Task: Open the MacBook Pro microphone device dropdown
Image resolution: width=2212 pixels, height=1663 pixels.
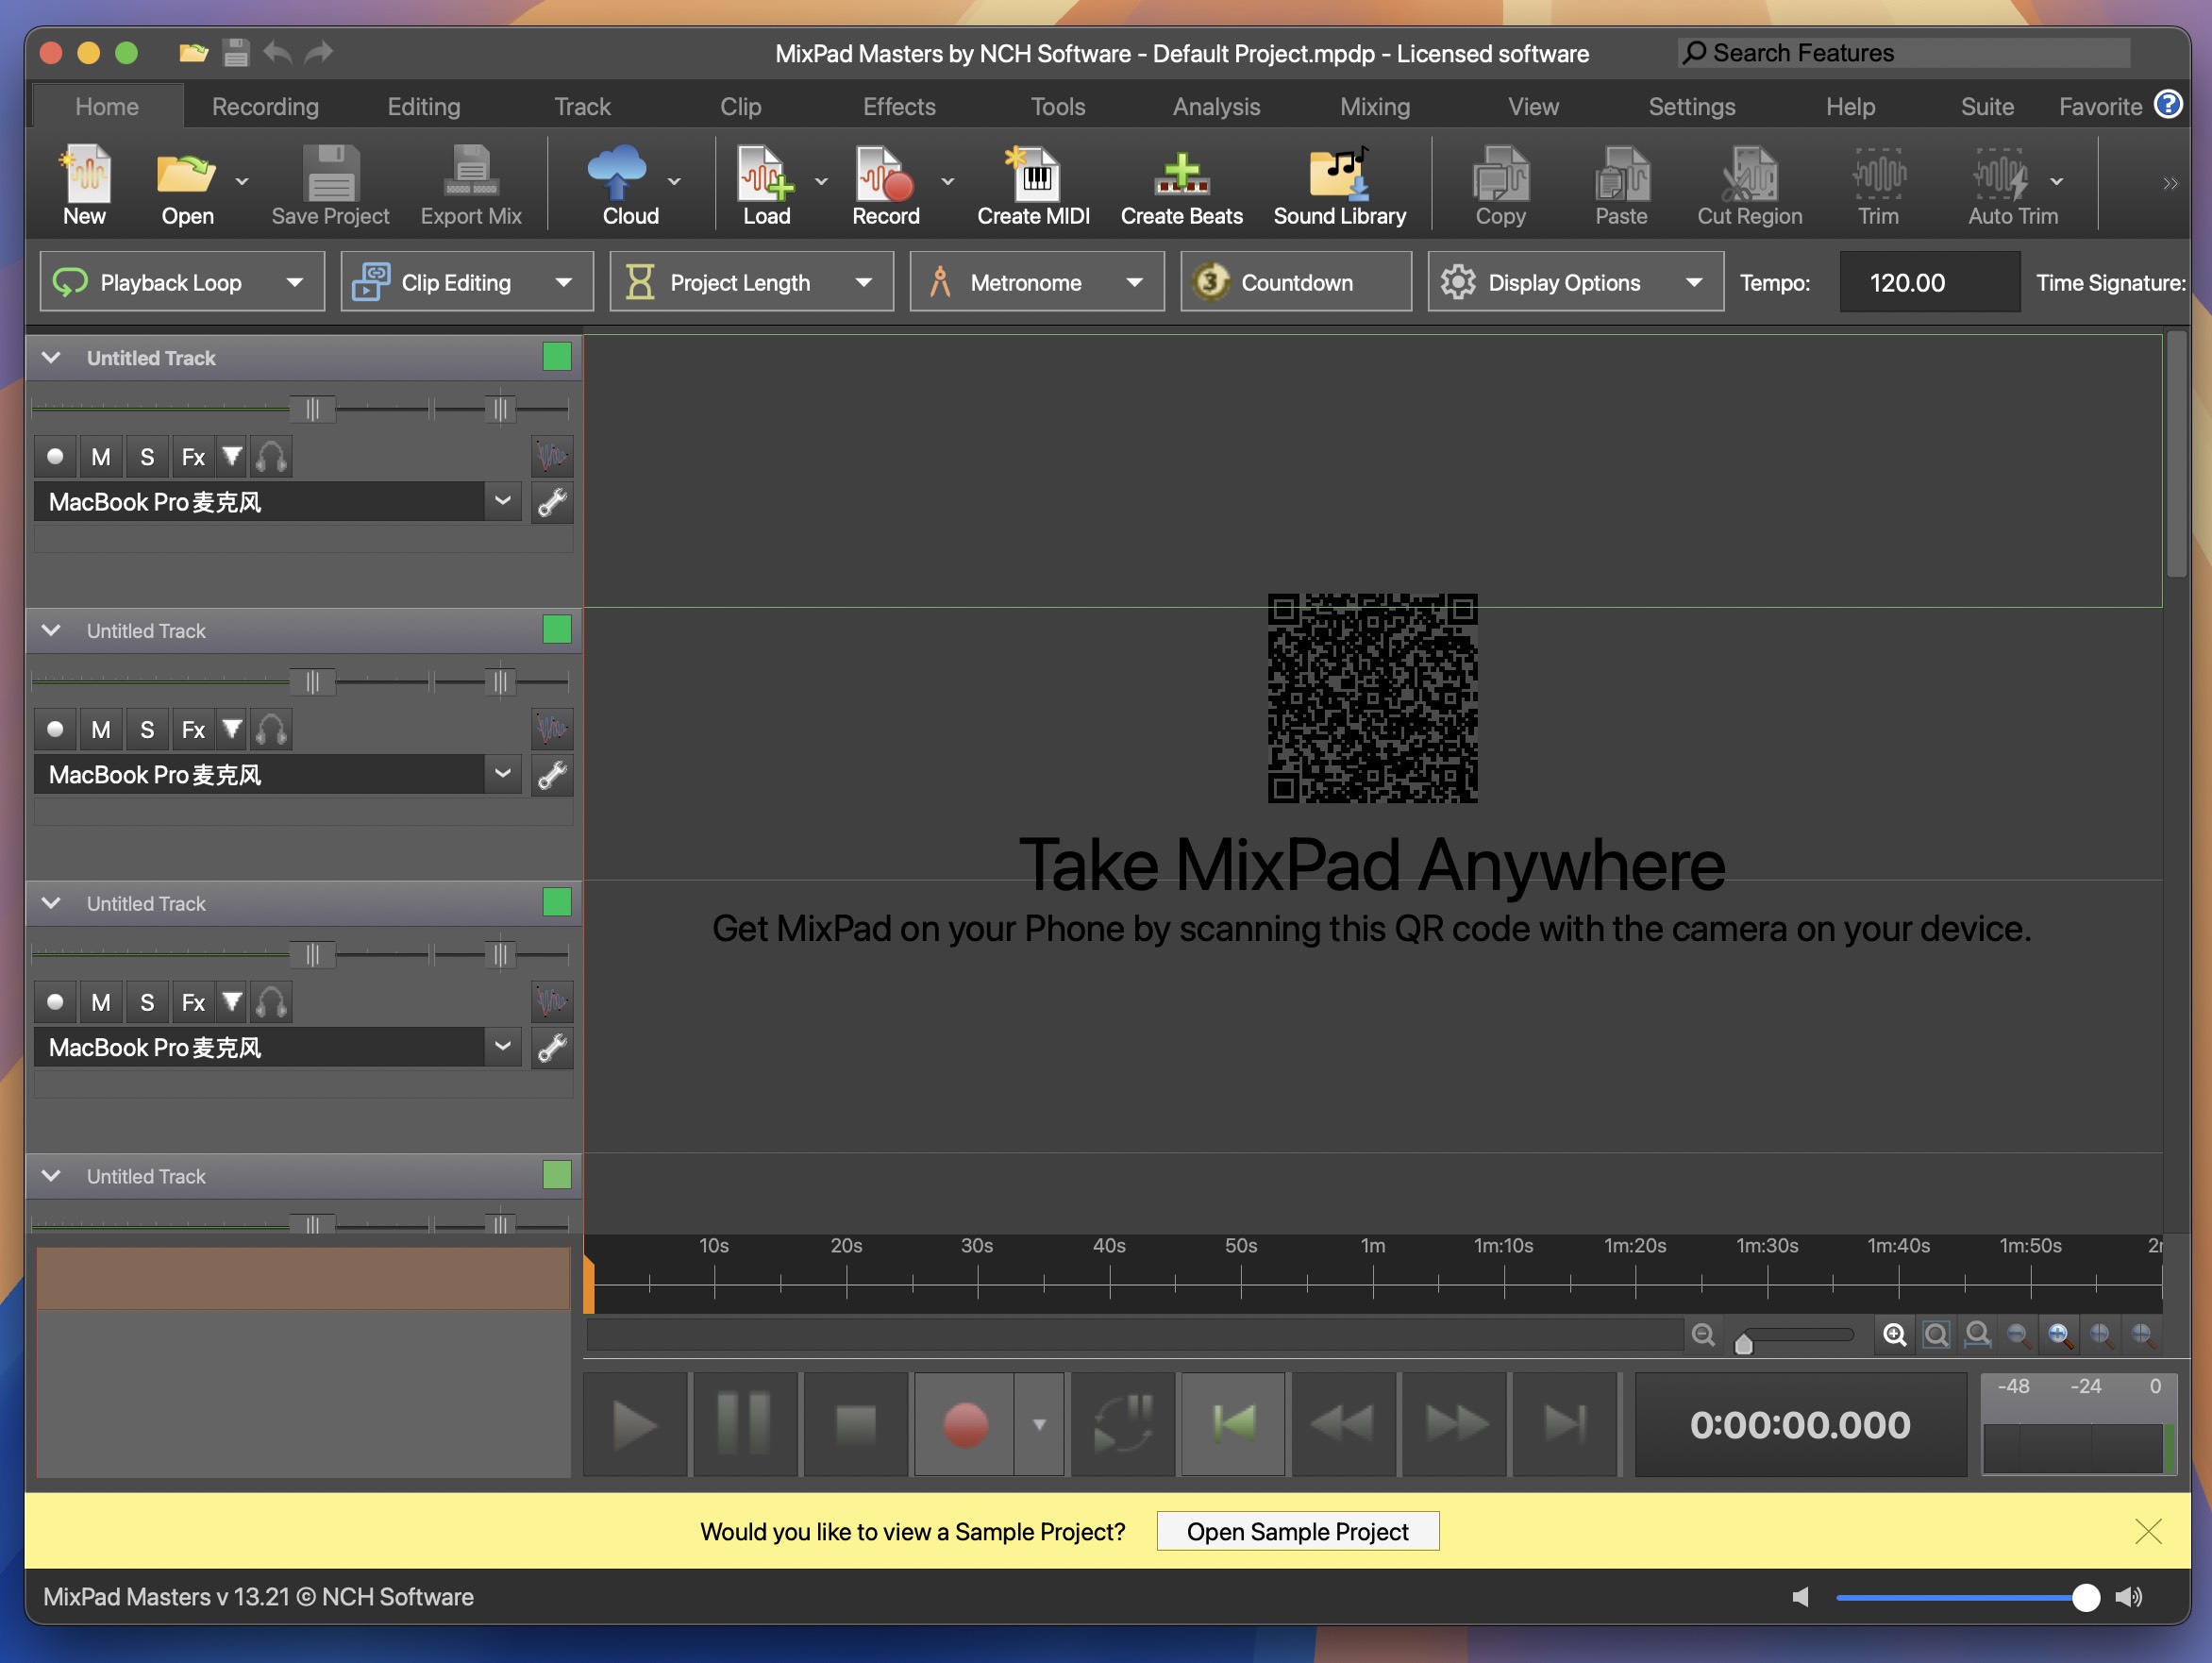Action: tap(503, 501)
